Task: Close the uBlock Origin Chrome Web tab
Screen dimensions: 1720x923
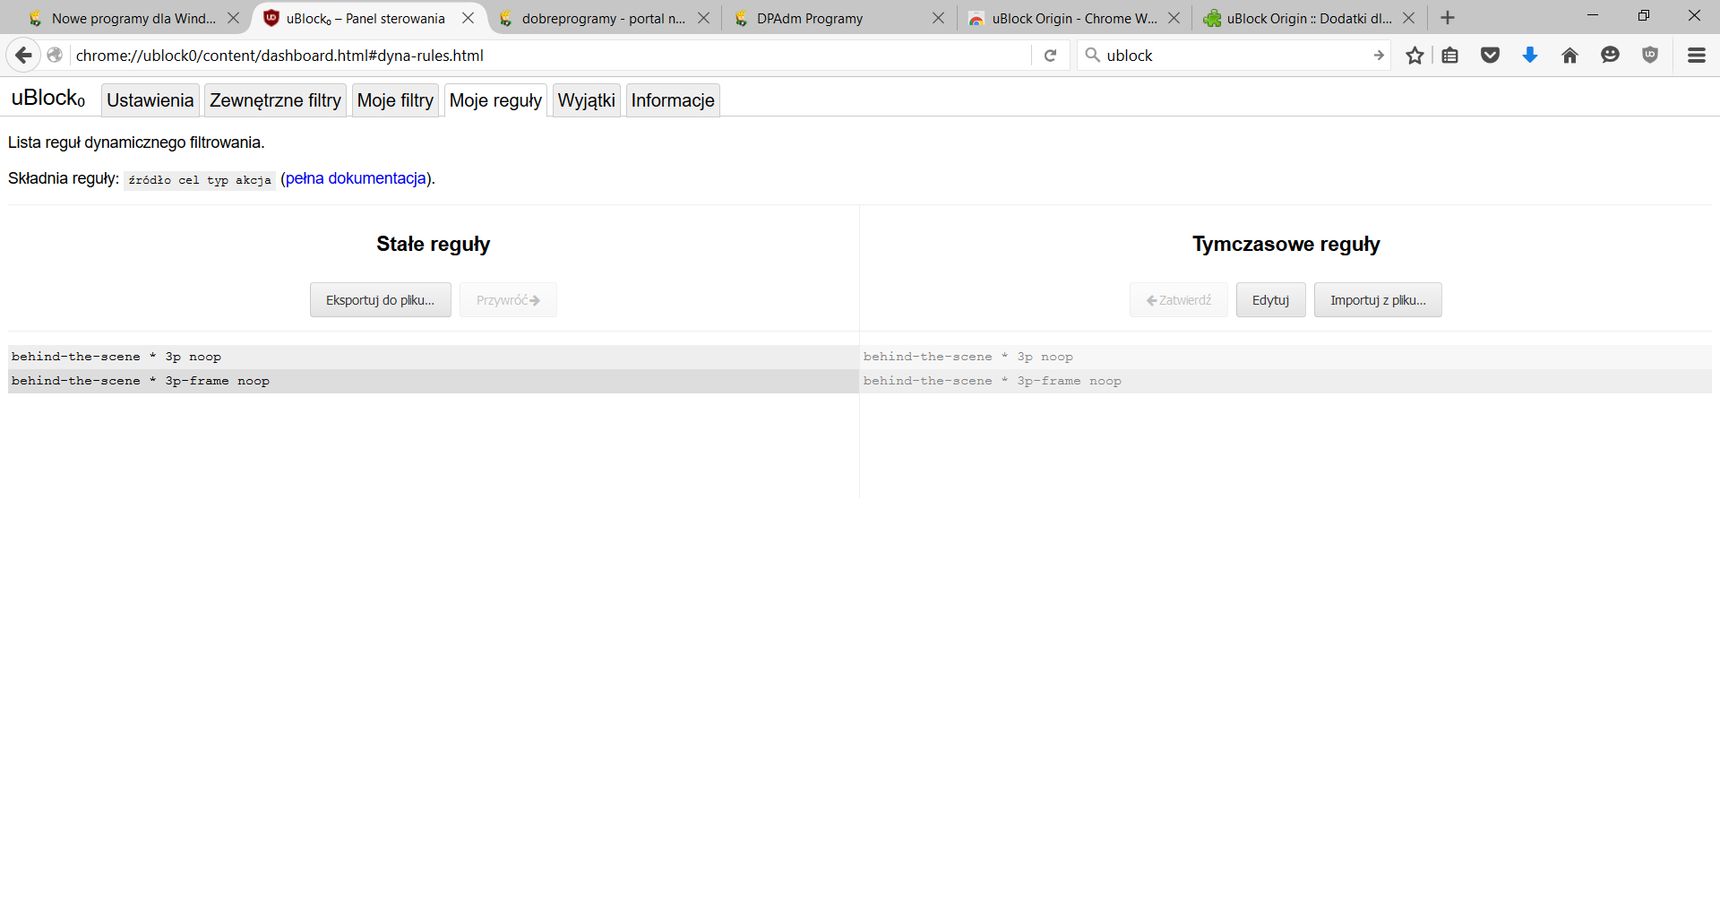Action: point(1173,18)
